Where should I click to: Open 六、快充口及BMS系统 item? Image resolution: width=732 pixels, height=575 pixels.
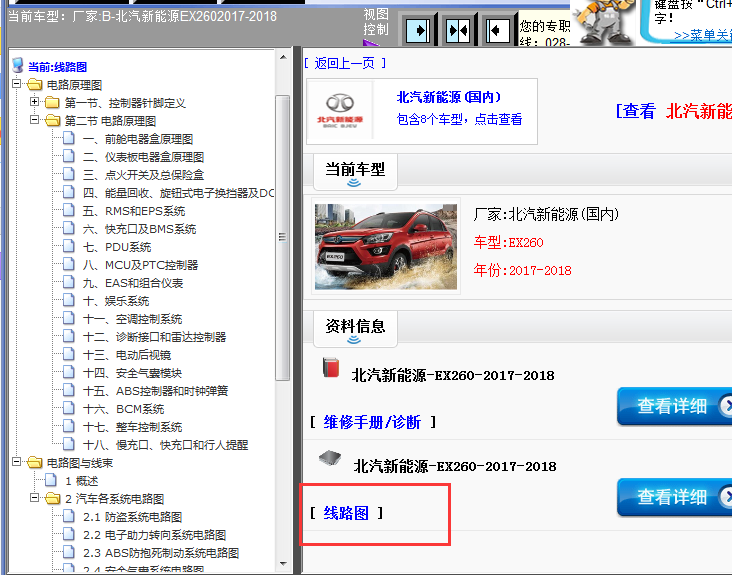pos(139,229)
